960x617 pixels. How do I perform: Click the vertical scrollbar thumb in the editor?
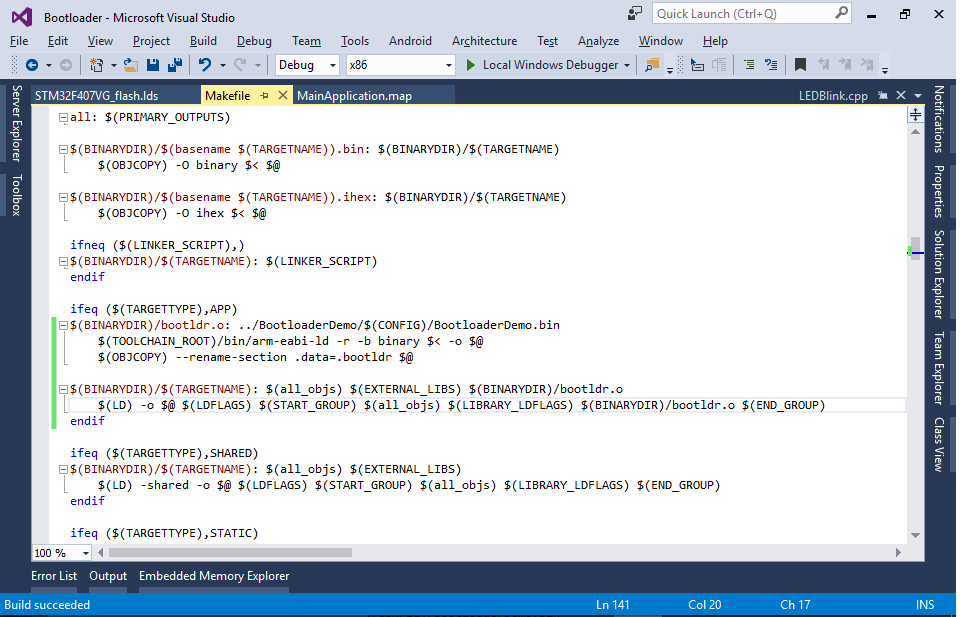[x=915, y=248]
